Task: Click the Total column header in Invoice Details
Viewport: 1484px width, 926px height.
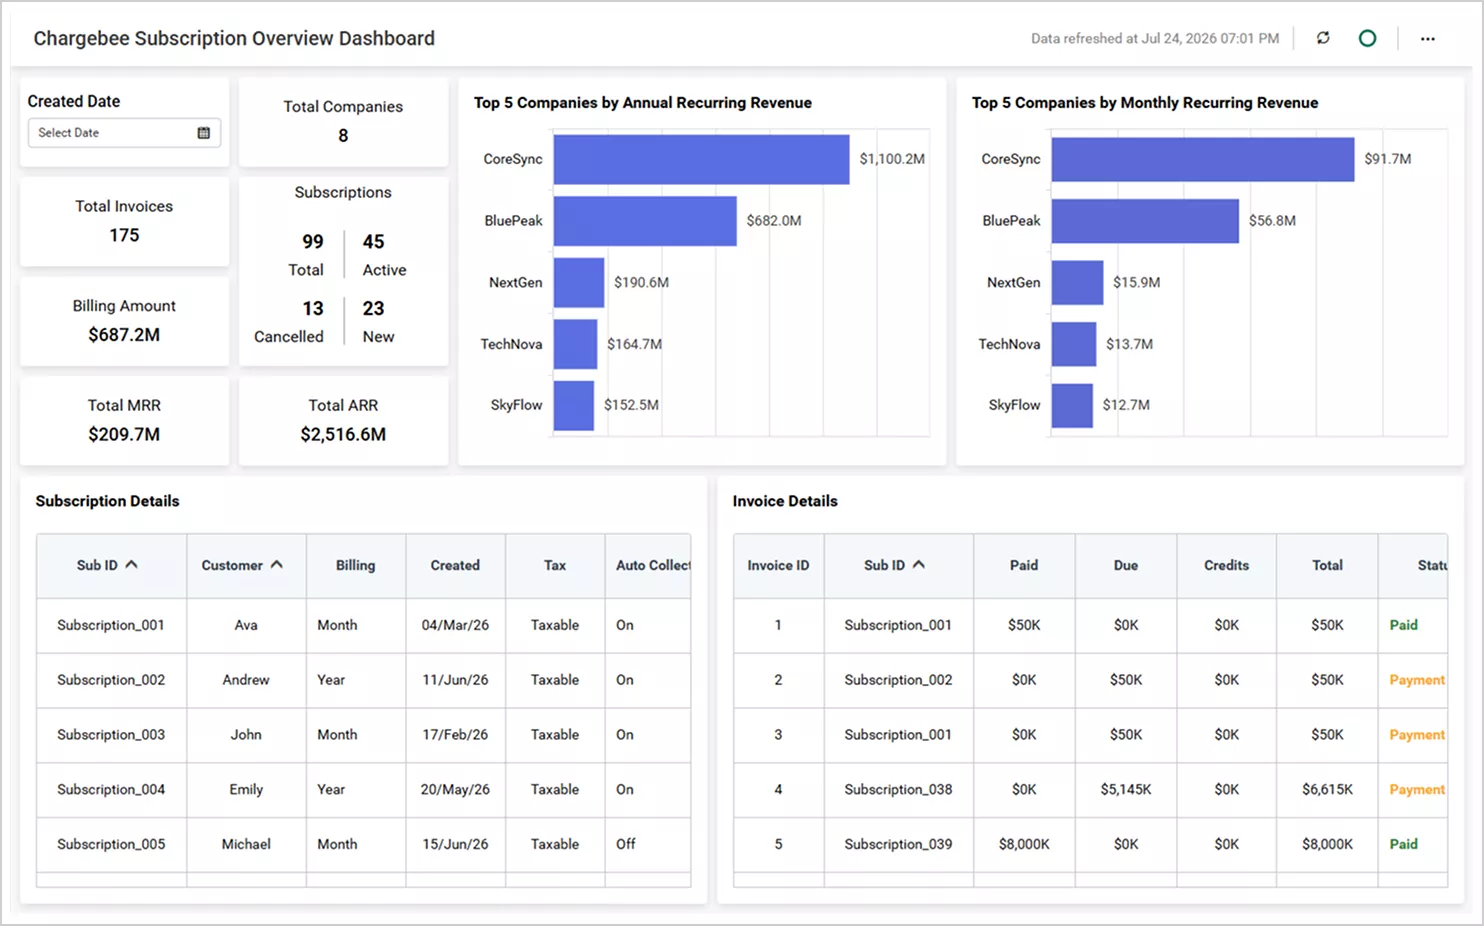Action: coord(1327,565)
